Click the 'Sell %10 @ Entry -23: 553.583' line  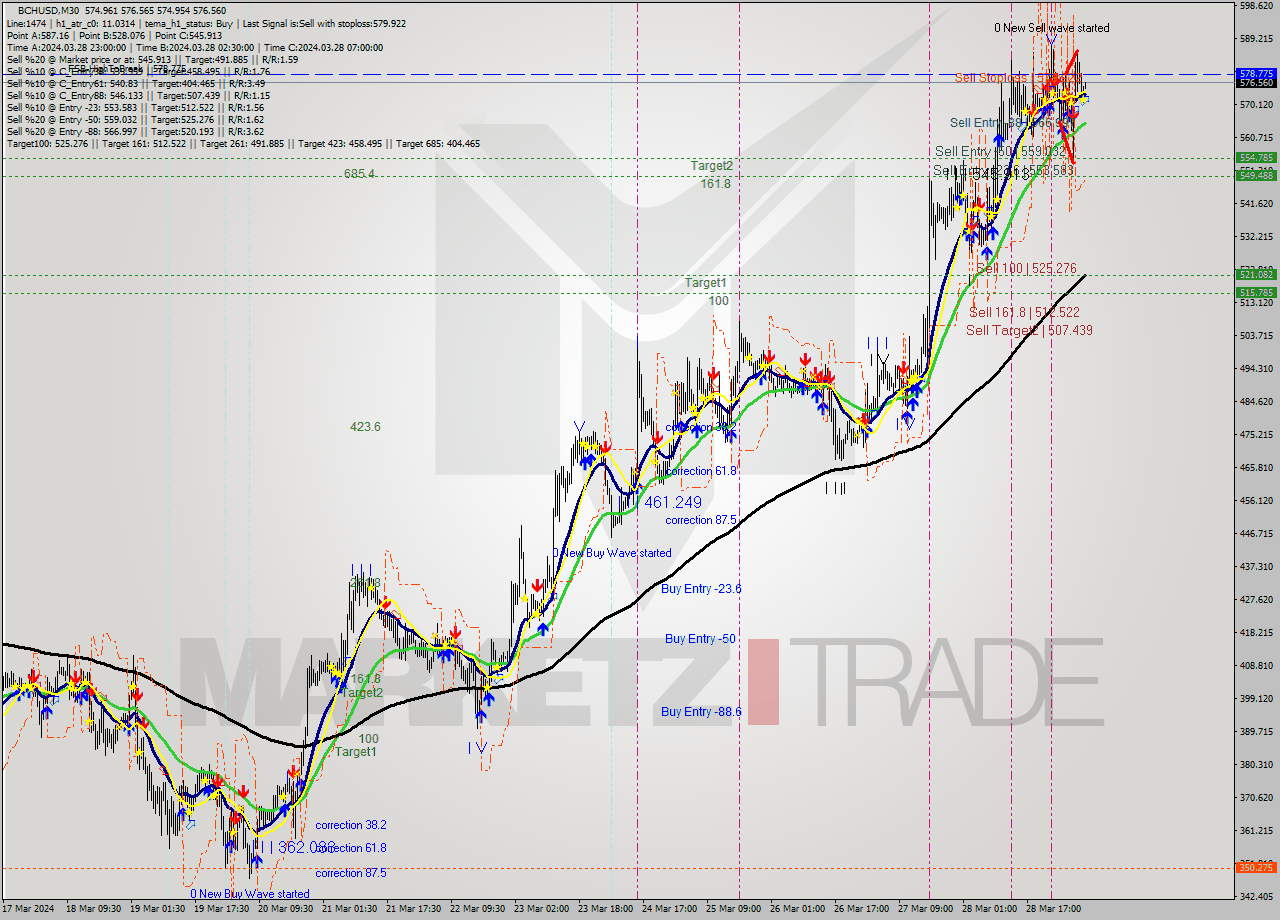tap(135, 107)
